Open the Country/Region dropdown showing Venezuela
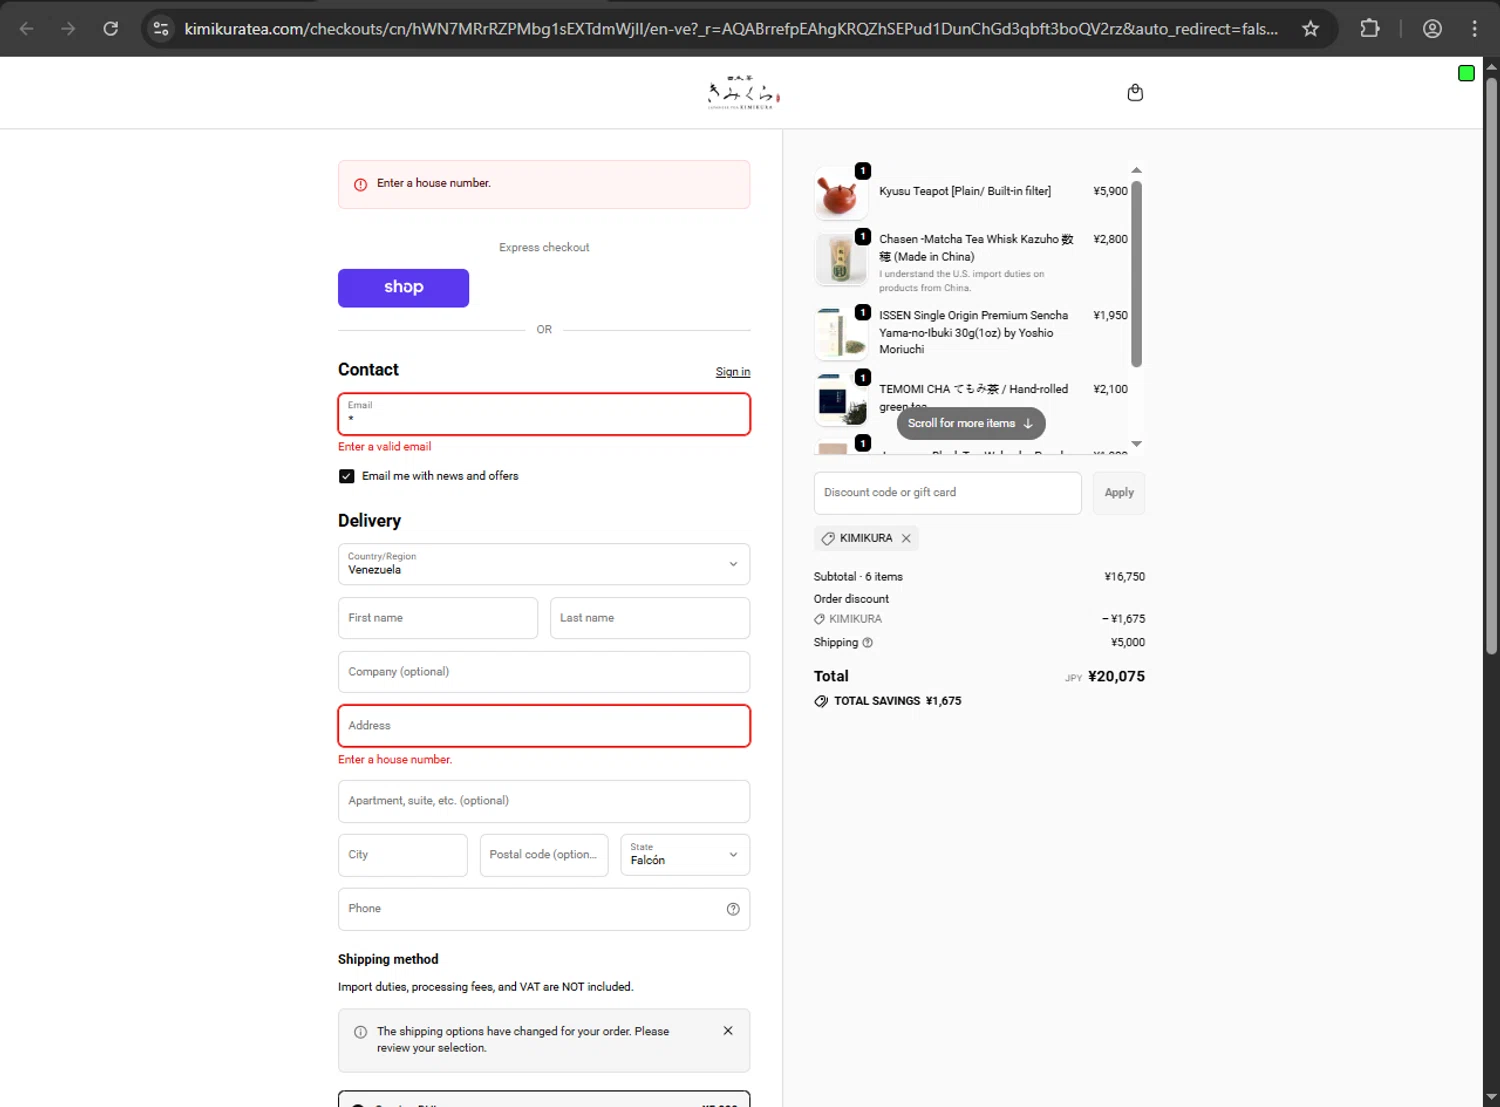This screenshot has height=1107, width=1500. (544, 564)
